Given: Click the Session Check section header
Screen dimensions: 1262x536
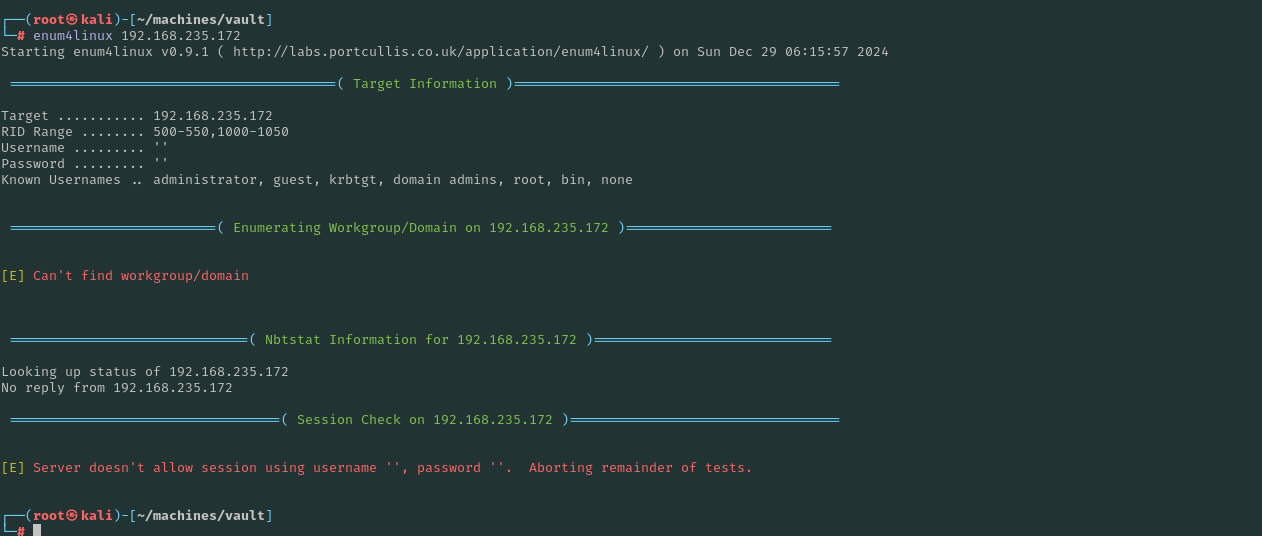Looking at the screenshot, I should coord(425,420).
